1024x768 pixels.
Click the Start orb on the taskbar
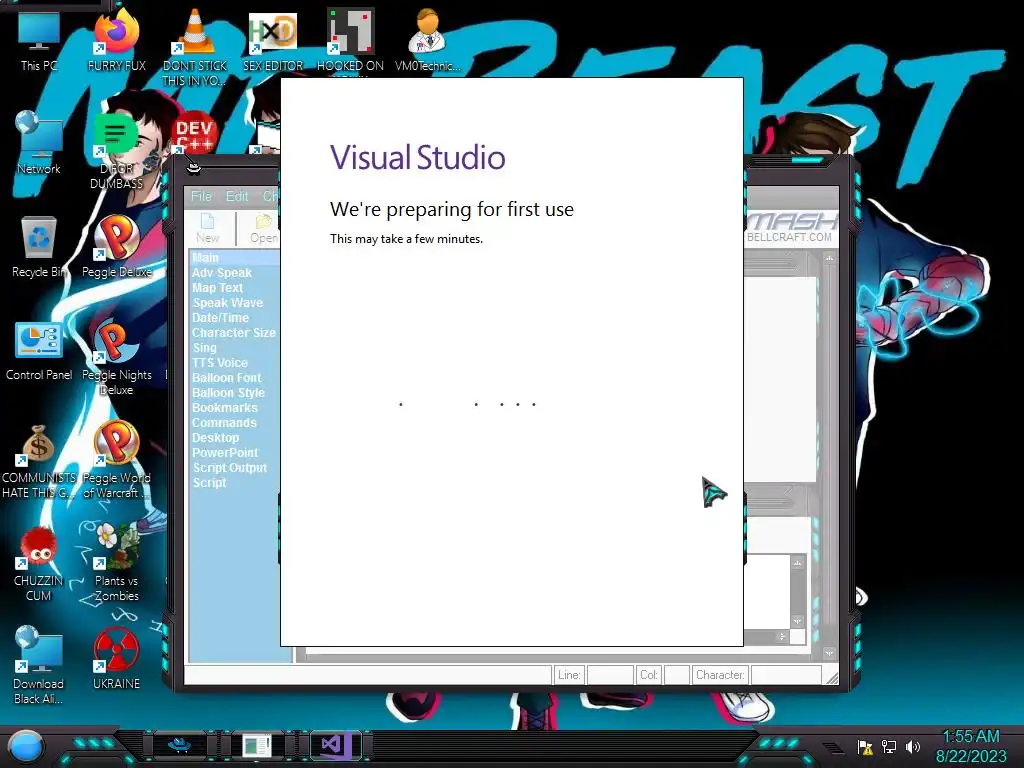(x=25, y=746)
